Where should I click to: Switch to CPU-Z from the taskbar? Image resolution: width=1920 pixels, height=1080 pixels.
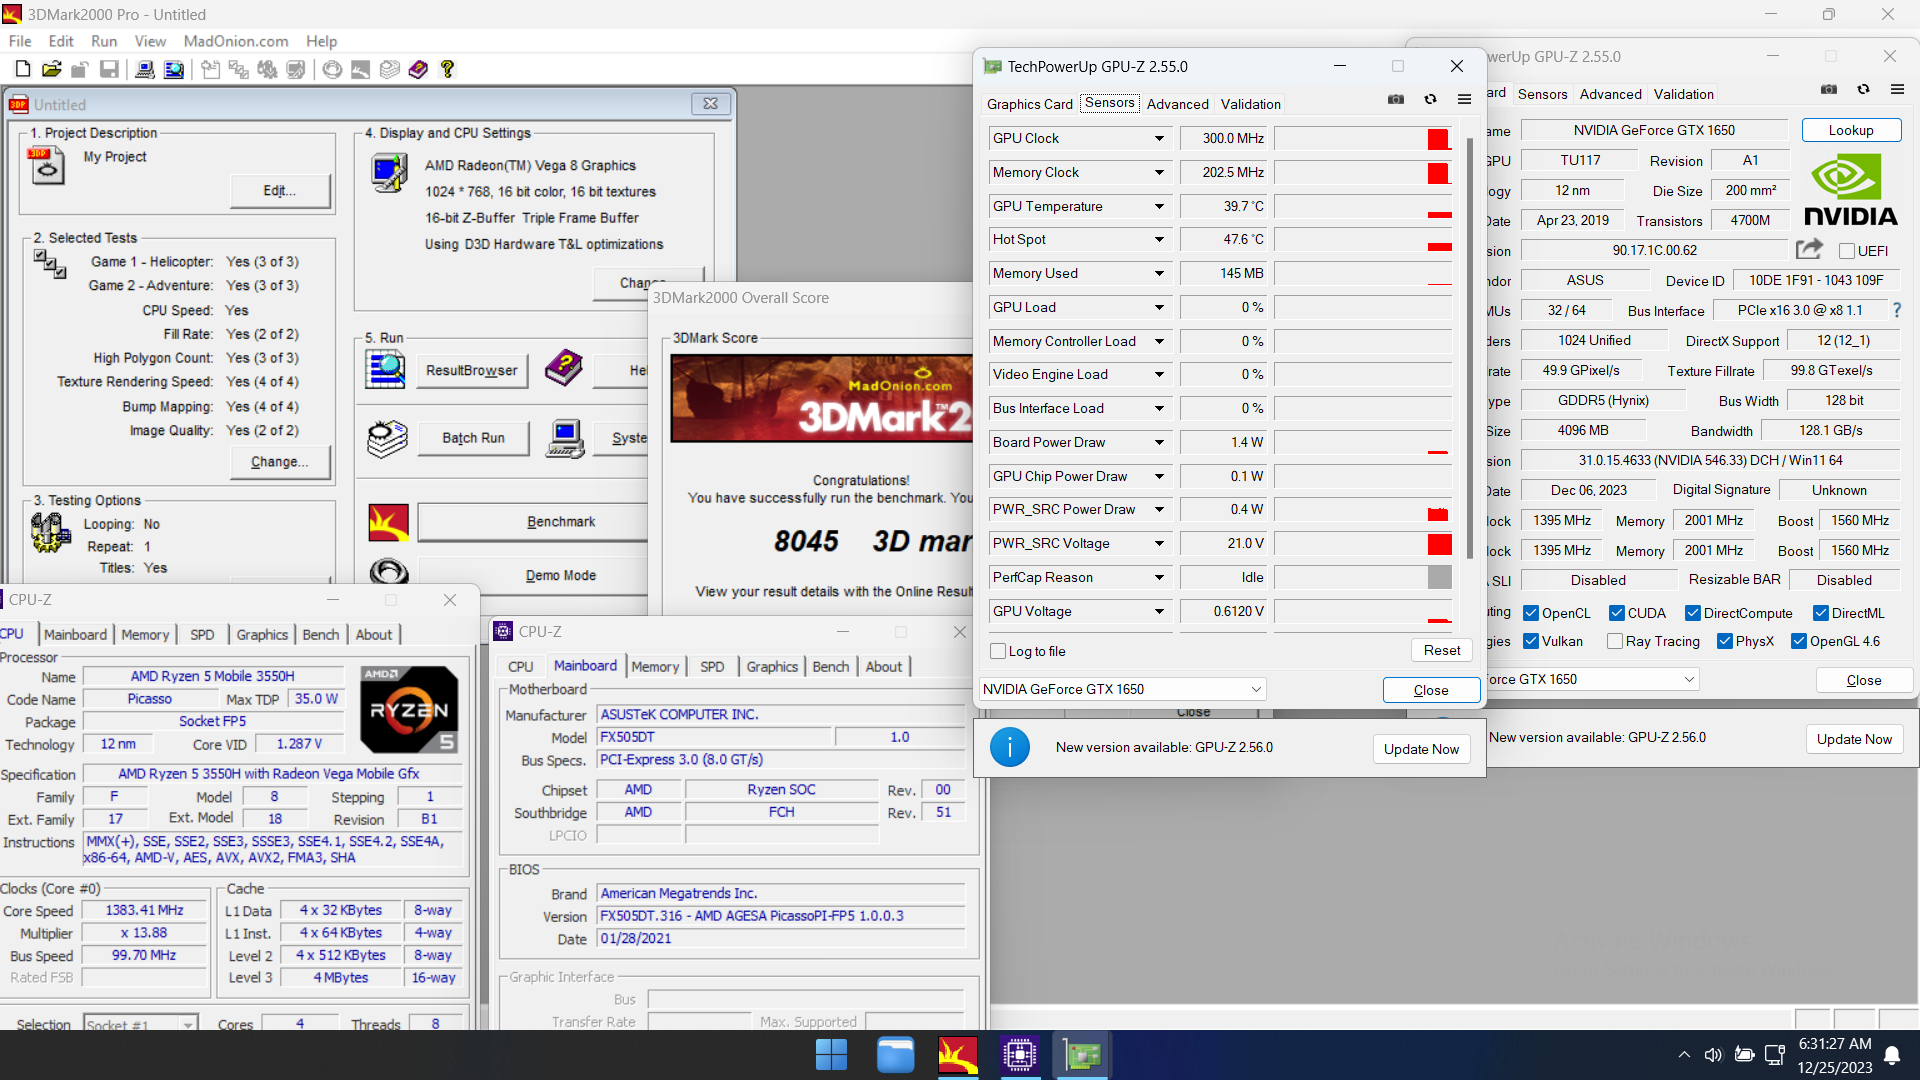click(x=1019, y=1054)
